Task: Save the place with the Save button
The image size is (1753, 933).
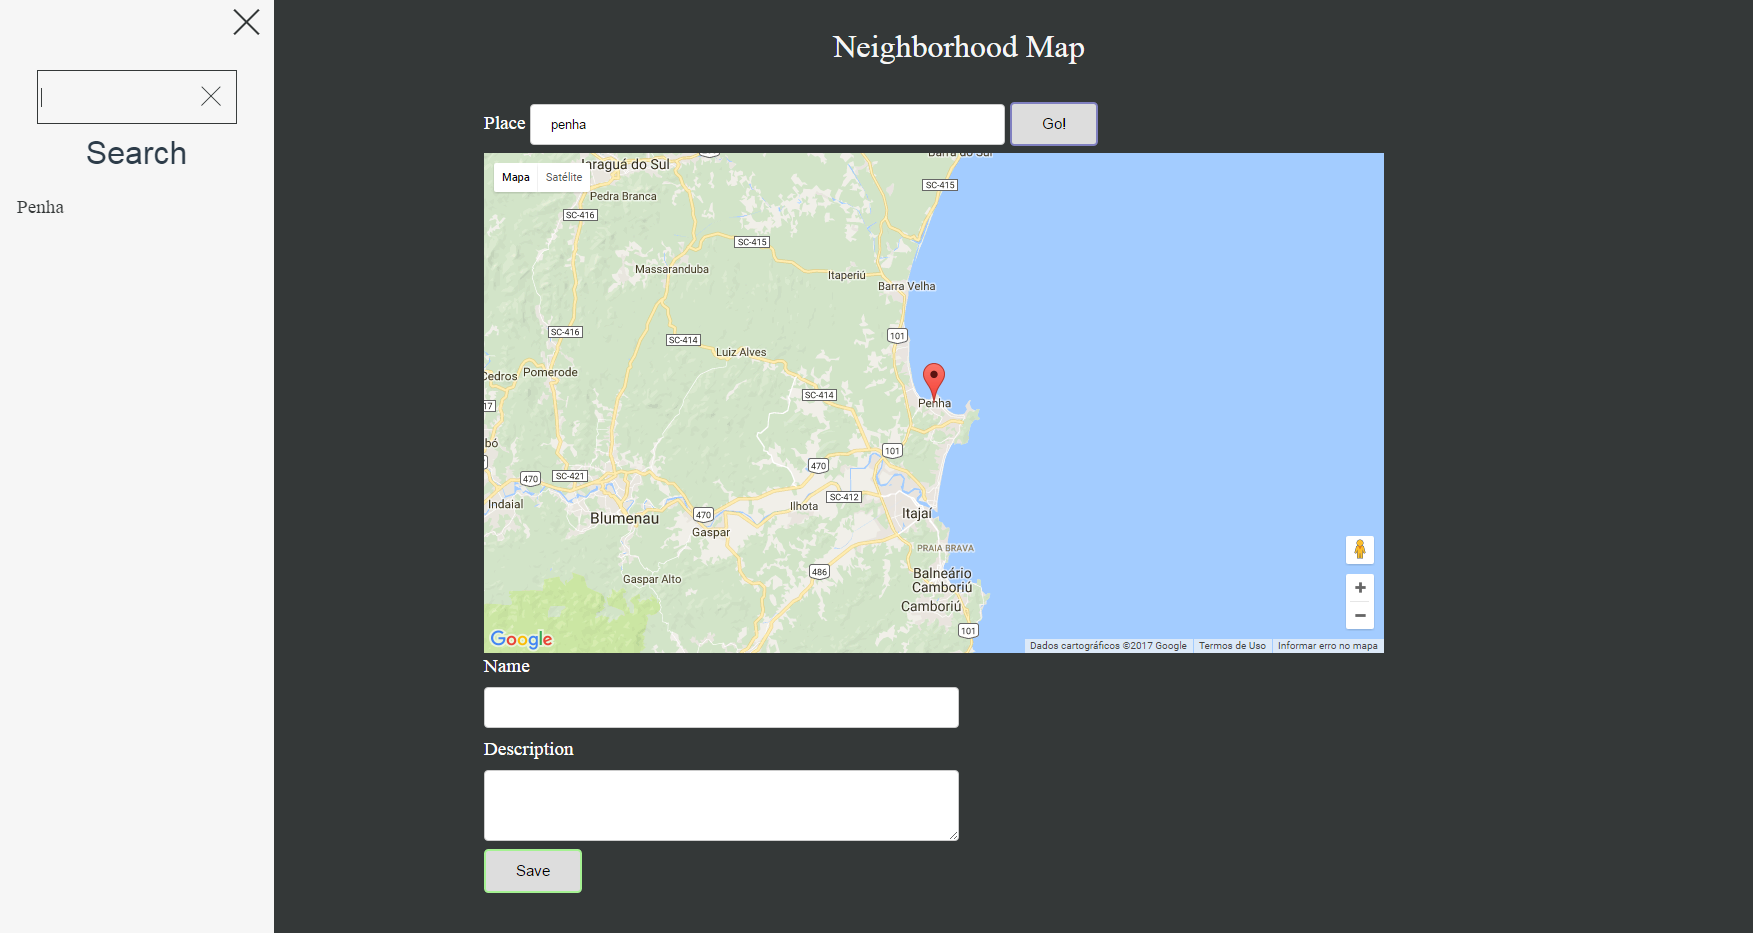Action: [532, 870]
